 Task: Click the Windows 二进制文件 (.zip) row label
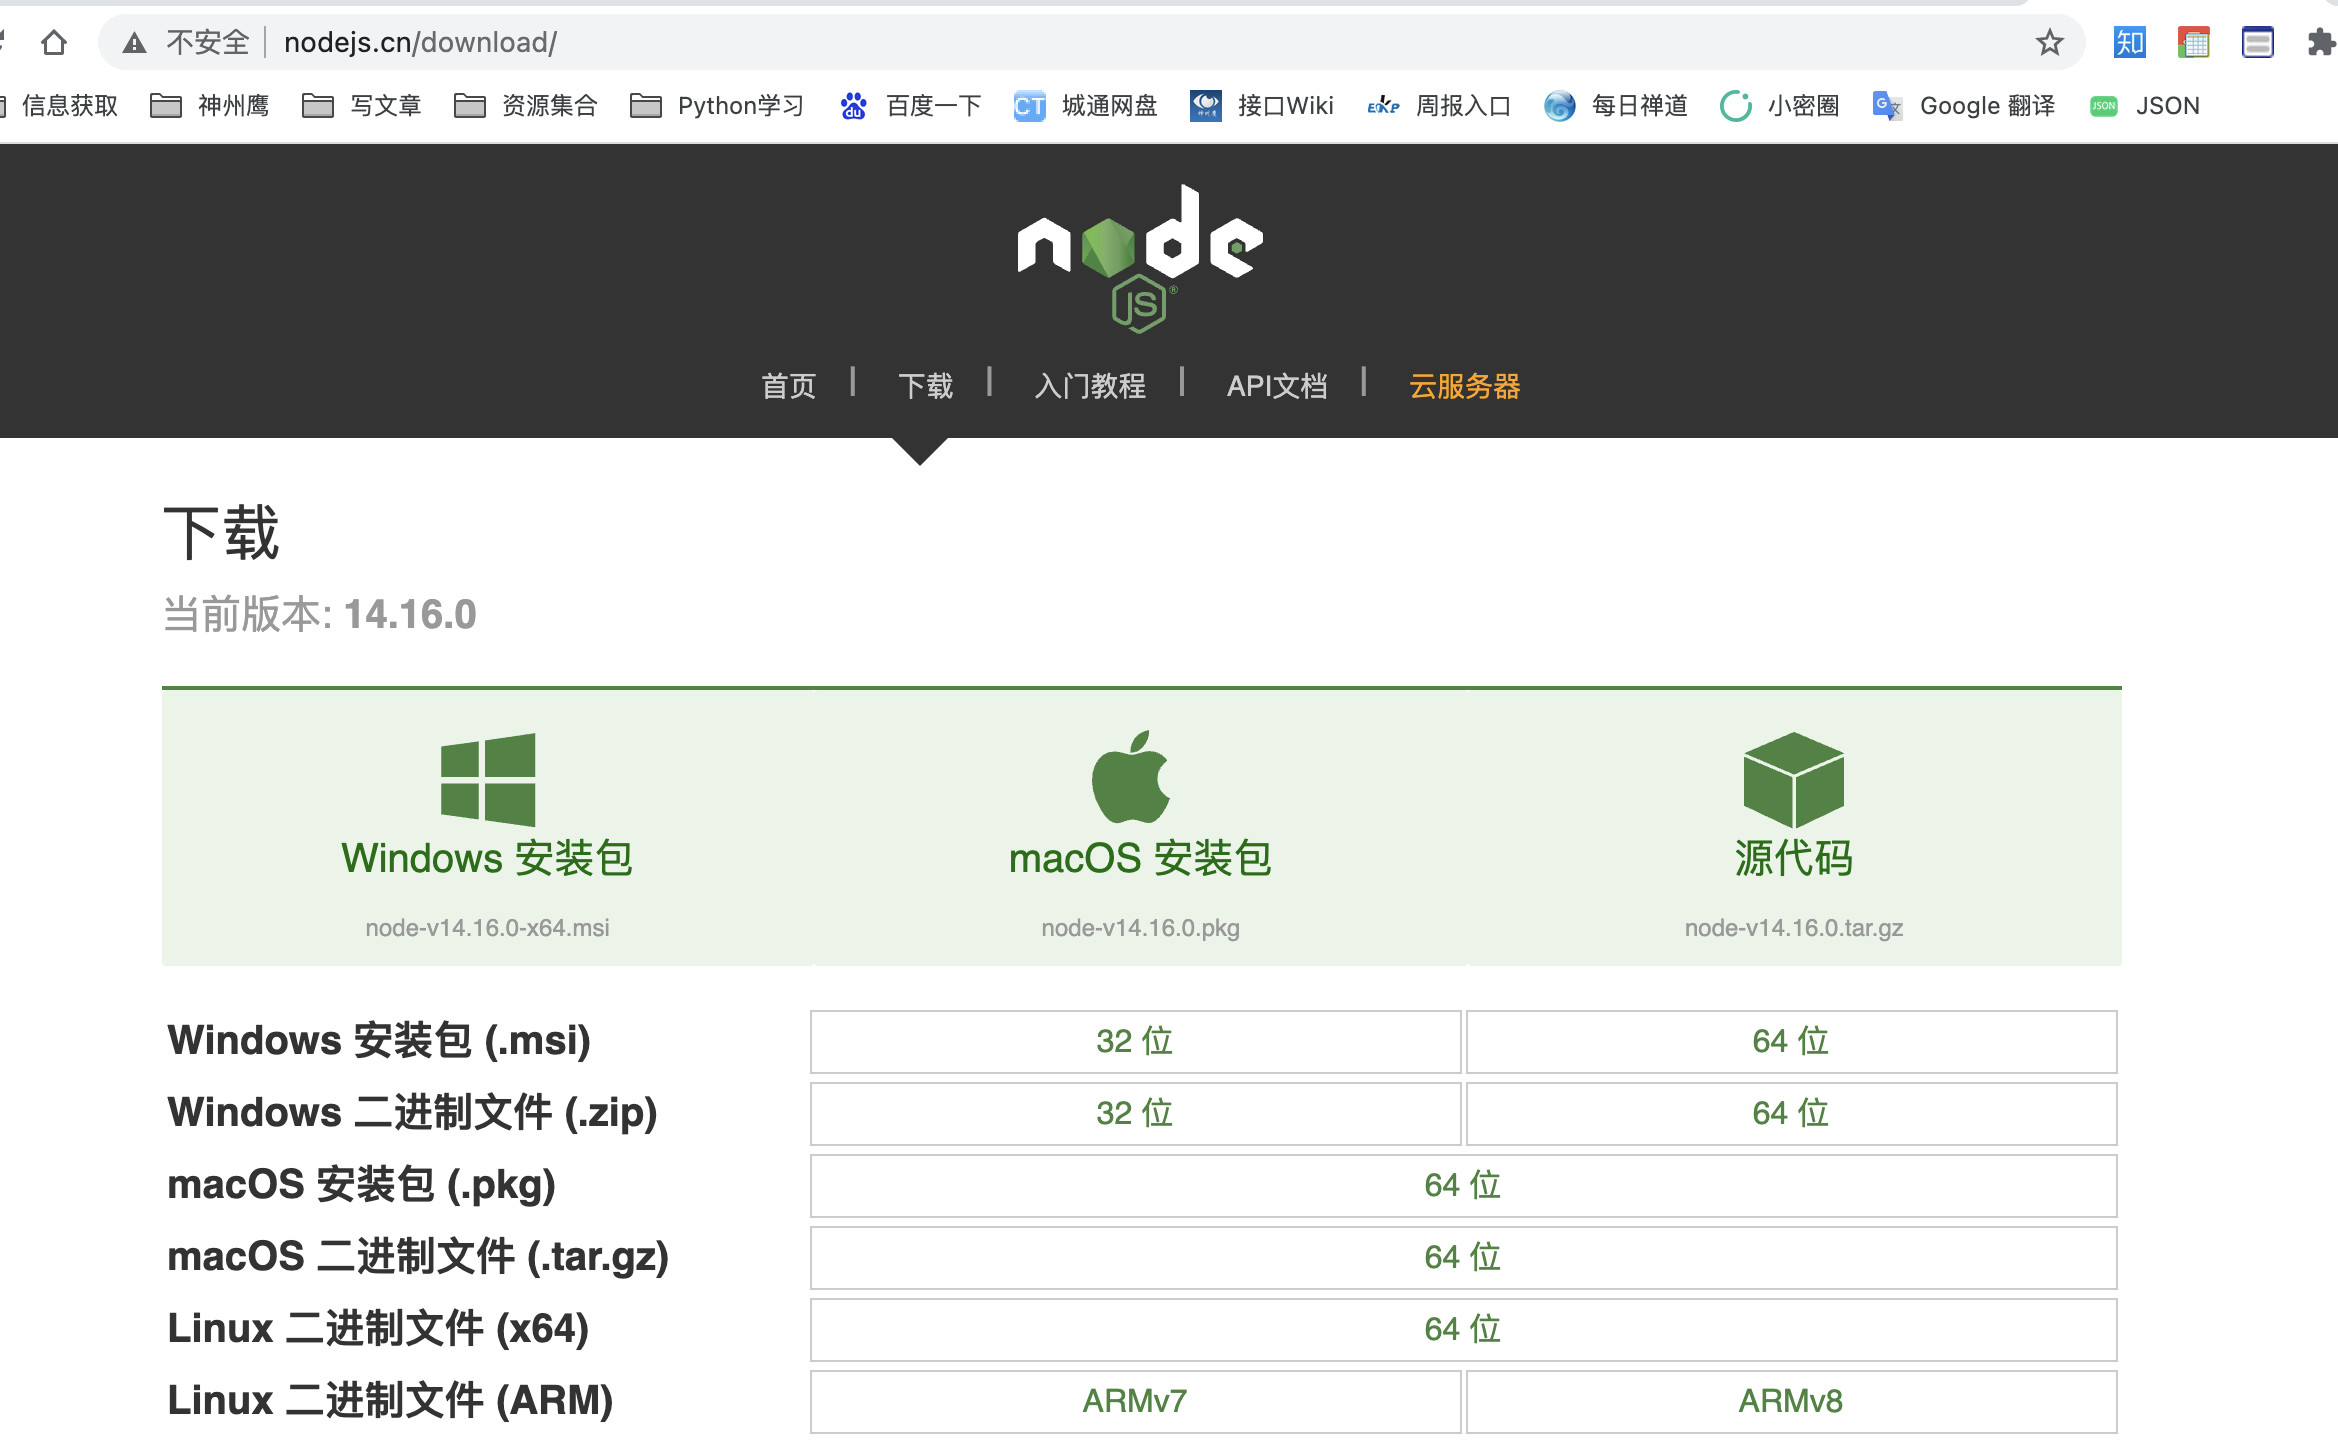coord(412,1113)
